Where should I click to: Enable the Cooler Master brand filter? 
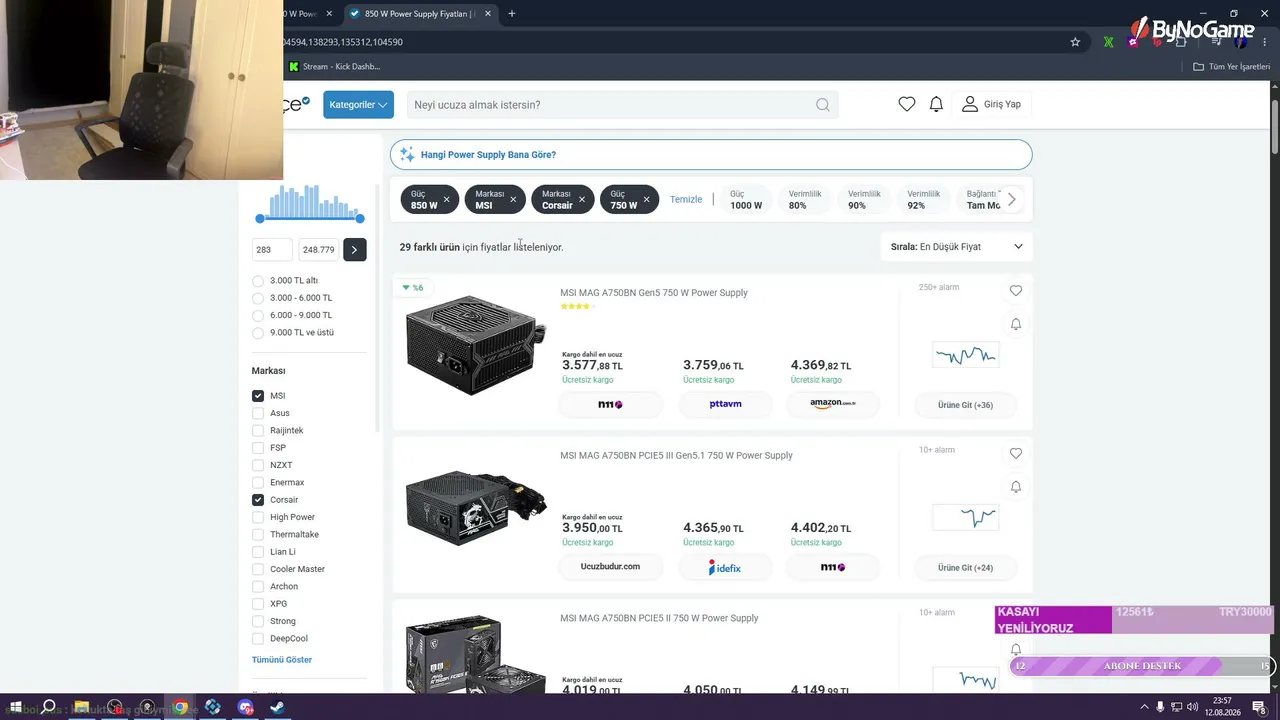point(258,569)
